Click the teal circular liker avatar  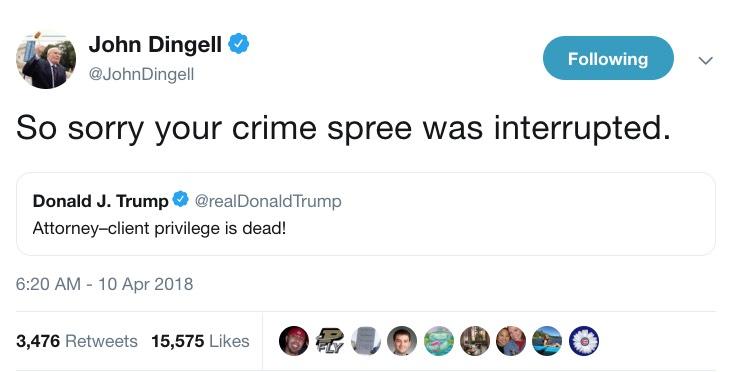click(438, 340)
